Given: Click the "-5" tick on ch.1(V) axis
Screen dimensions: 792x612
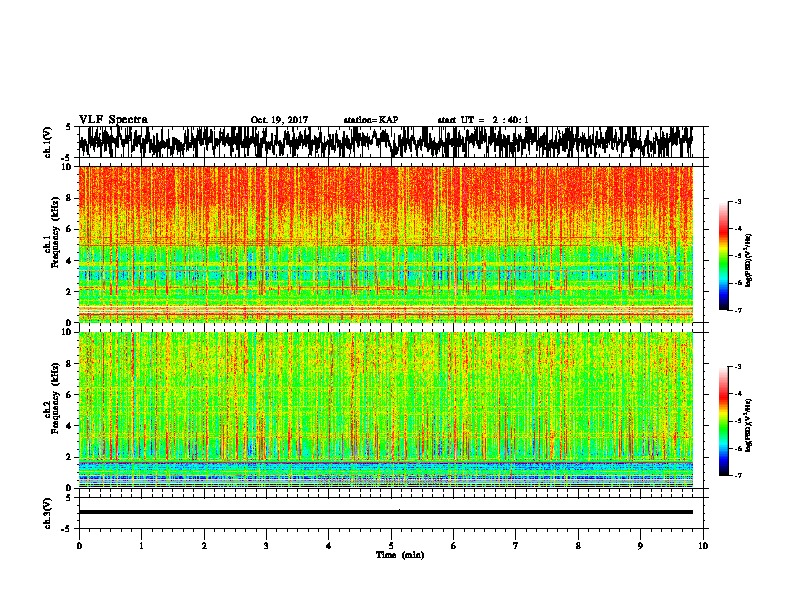Looking at the screenshot, I should [67, 158].
